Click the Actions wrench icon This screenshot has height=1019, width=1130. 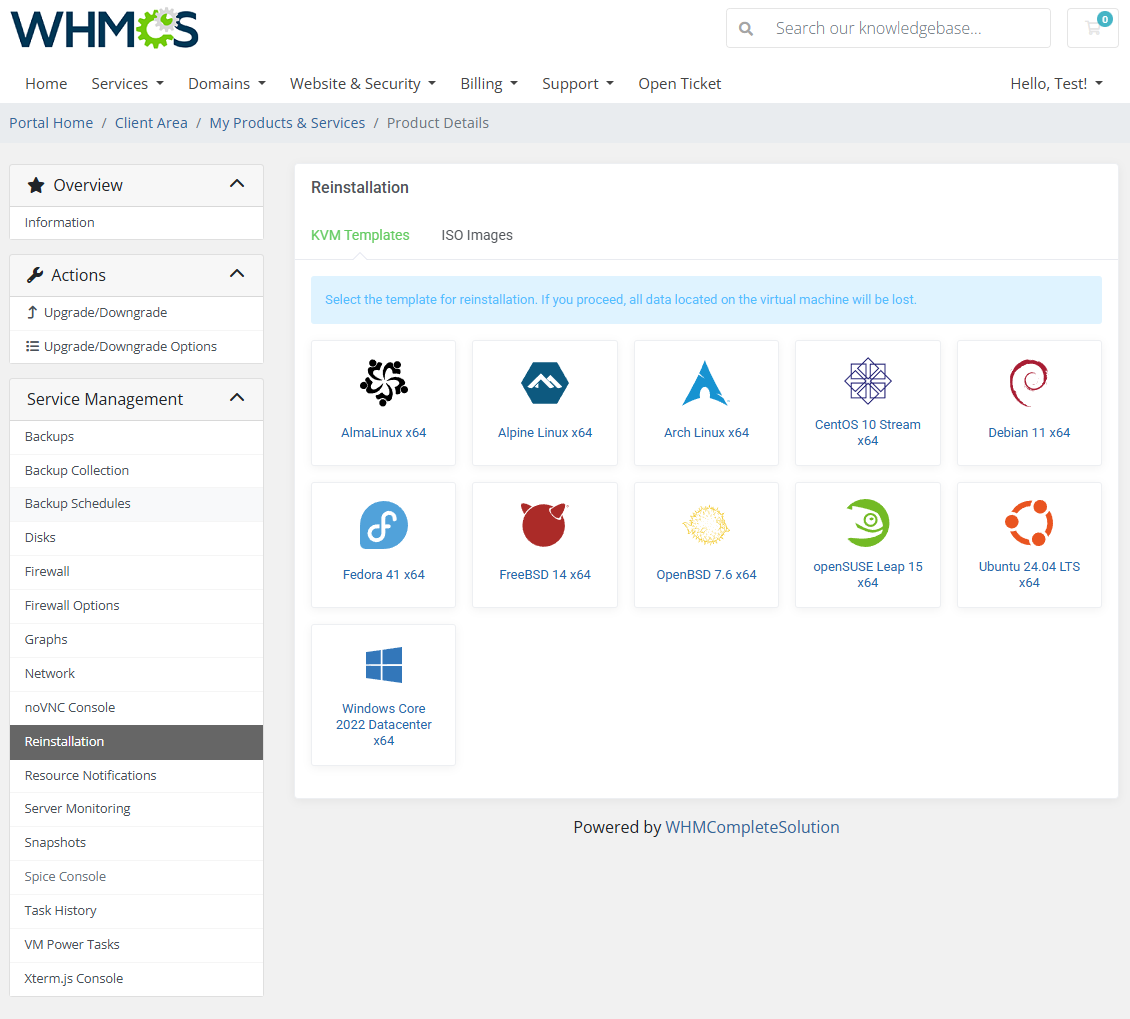[x=35, y=275]
